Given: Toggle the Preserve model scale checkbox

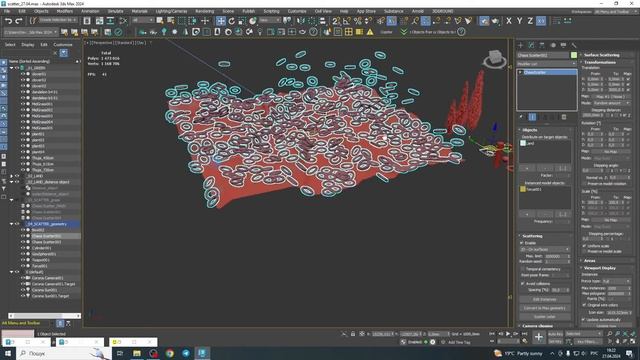Looking at the screenshot, I should (x=584, y=251).
